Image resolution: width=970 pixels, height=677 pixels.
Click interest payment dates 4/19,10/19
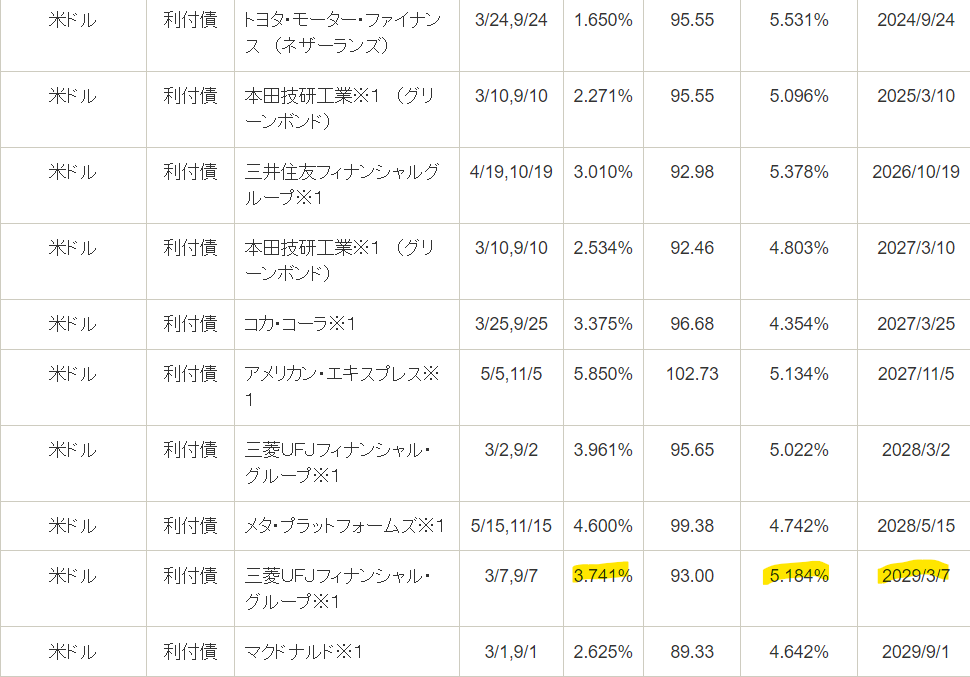click(x=511, y=172)
